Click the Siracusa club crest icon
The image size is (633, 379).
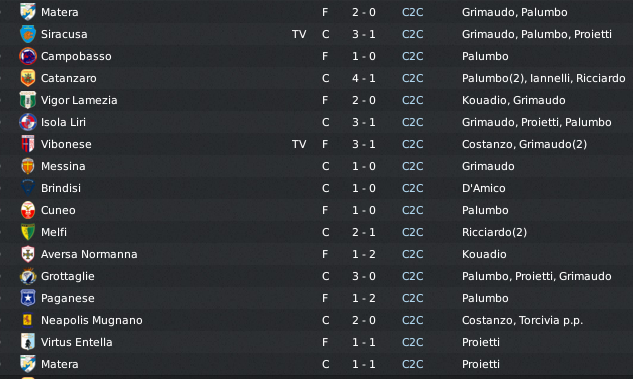28,34
